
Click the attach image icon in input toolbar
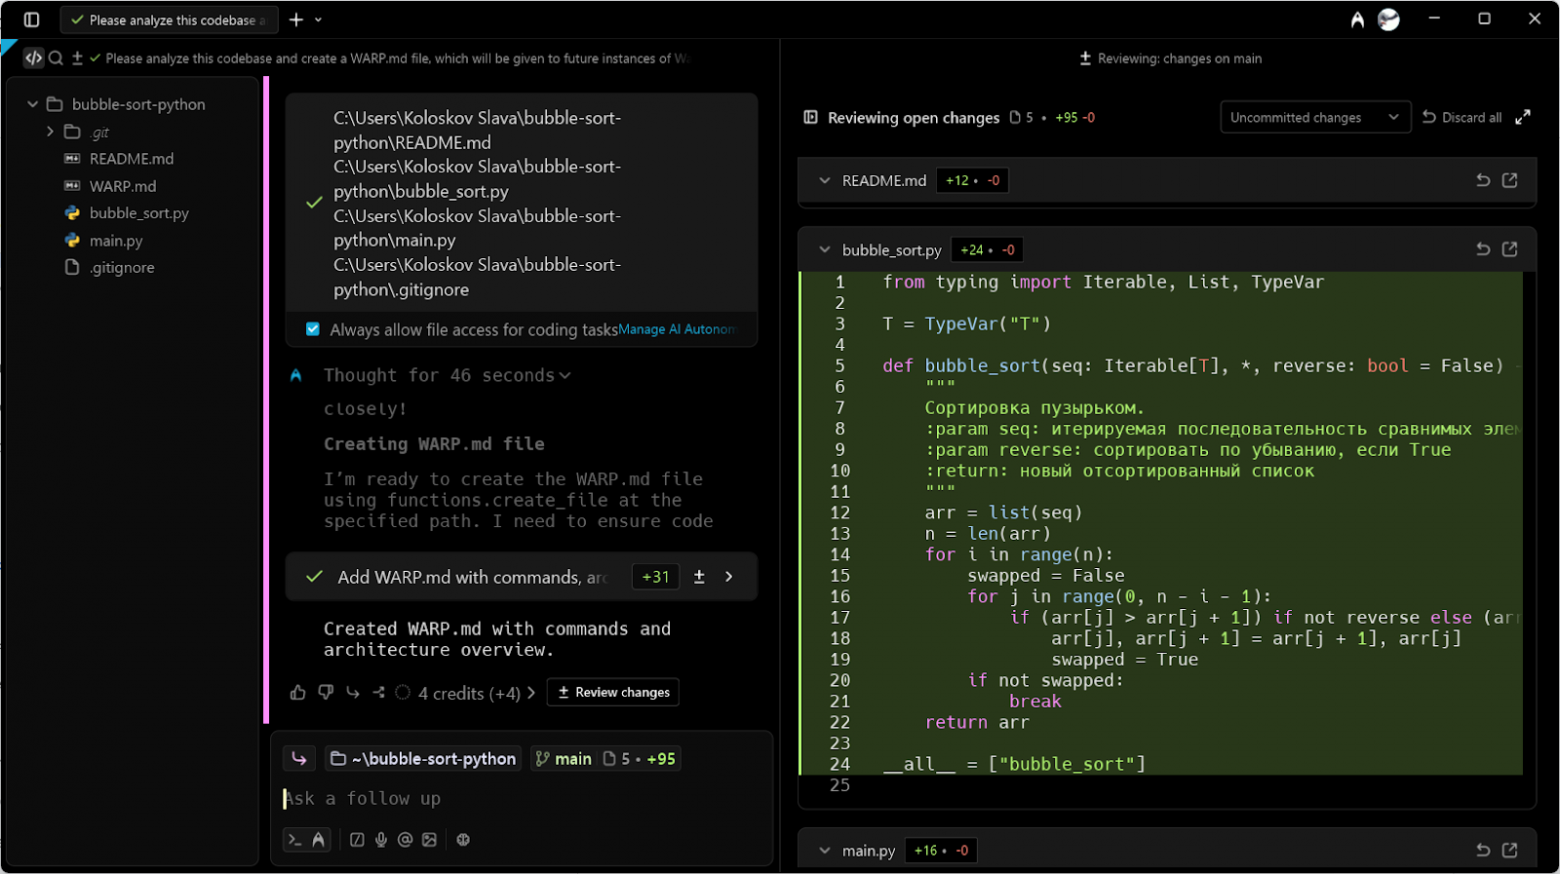429,840
